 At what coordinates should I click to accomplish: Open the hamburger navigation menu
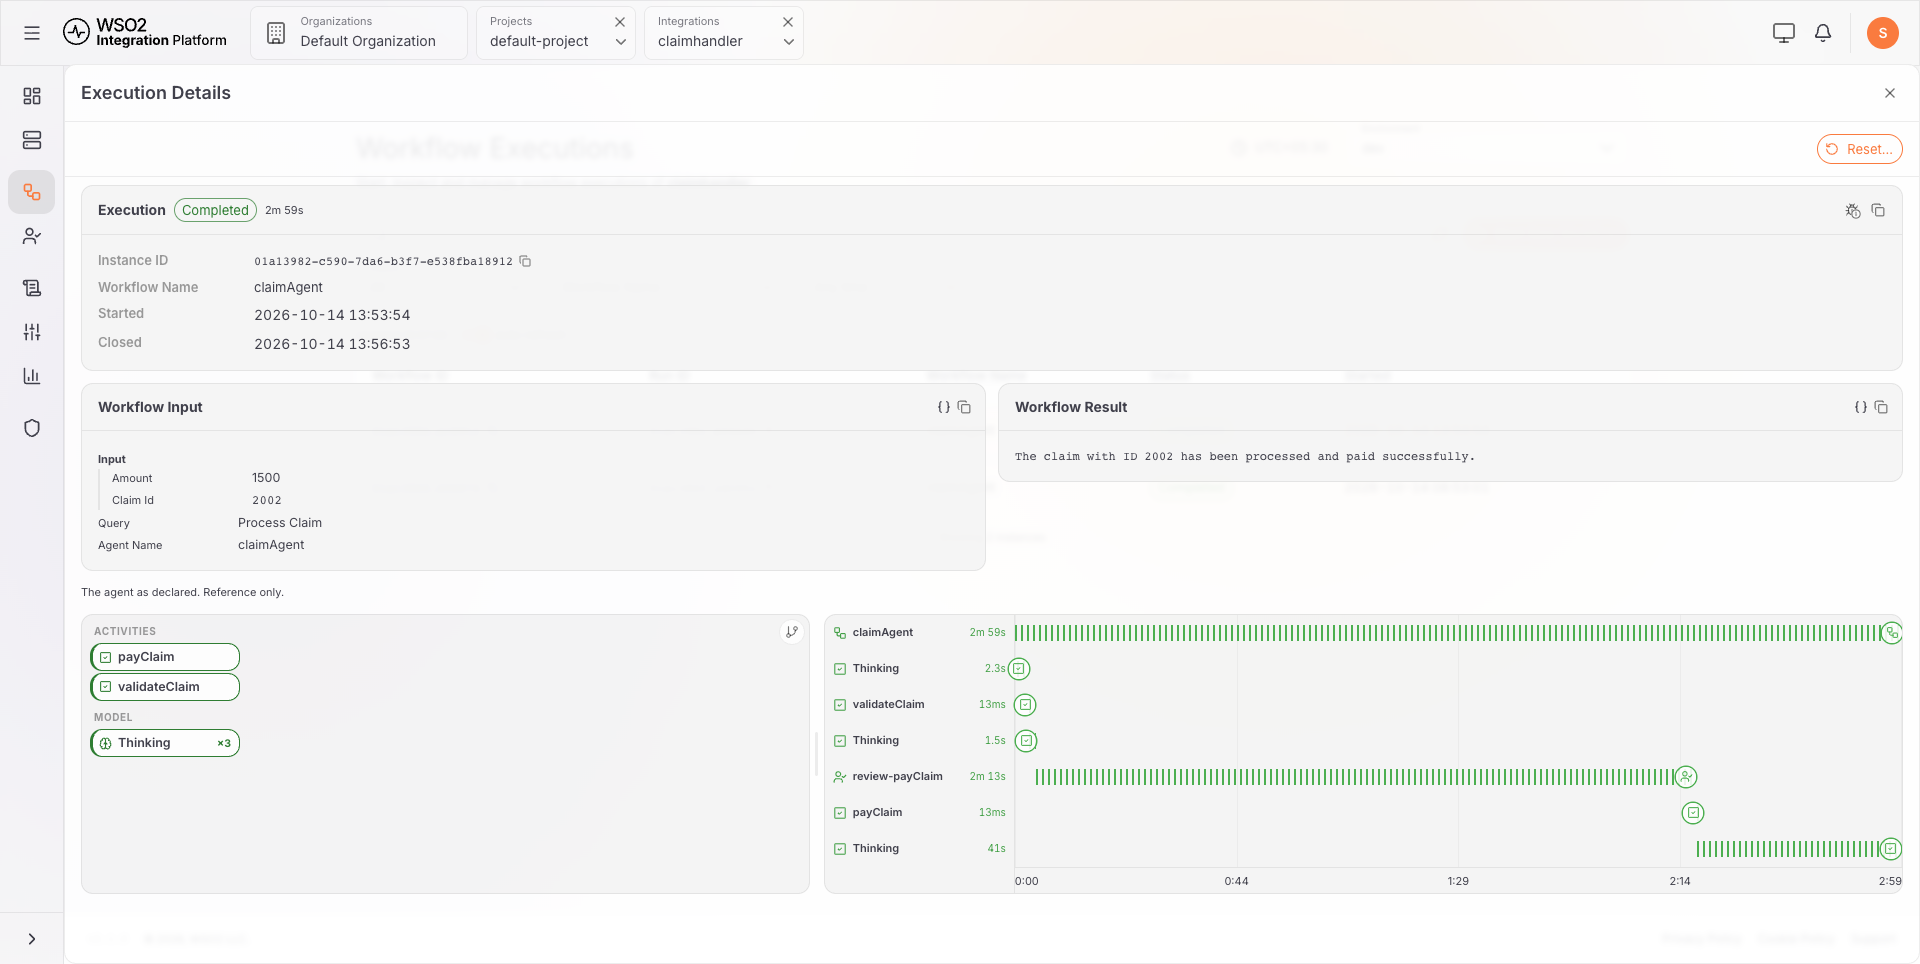(x=32, y=33)
